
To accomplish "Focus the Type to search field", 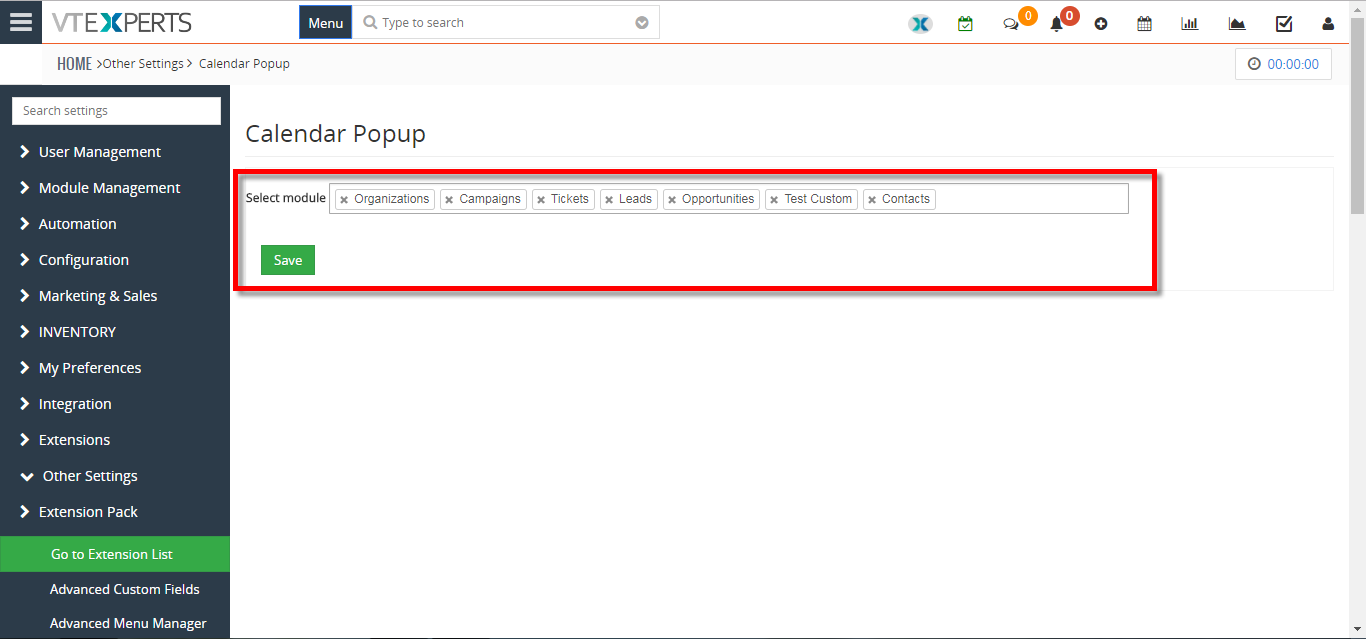I will pyautogui.click(x=505, y=23).
